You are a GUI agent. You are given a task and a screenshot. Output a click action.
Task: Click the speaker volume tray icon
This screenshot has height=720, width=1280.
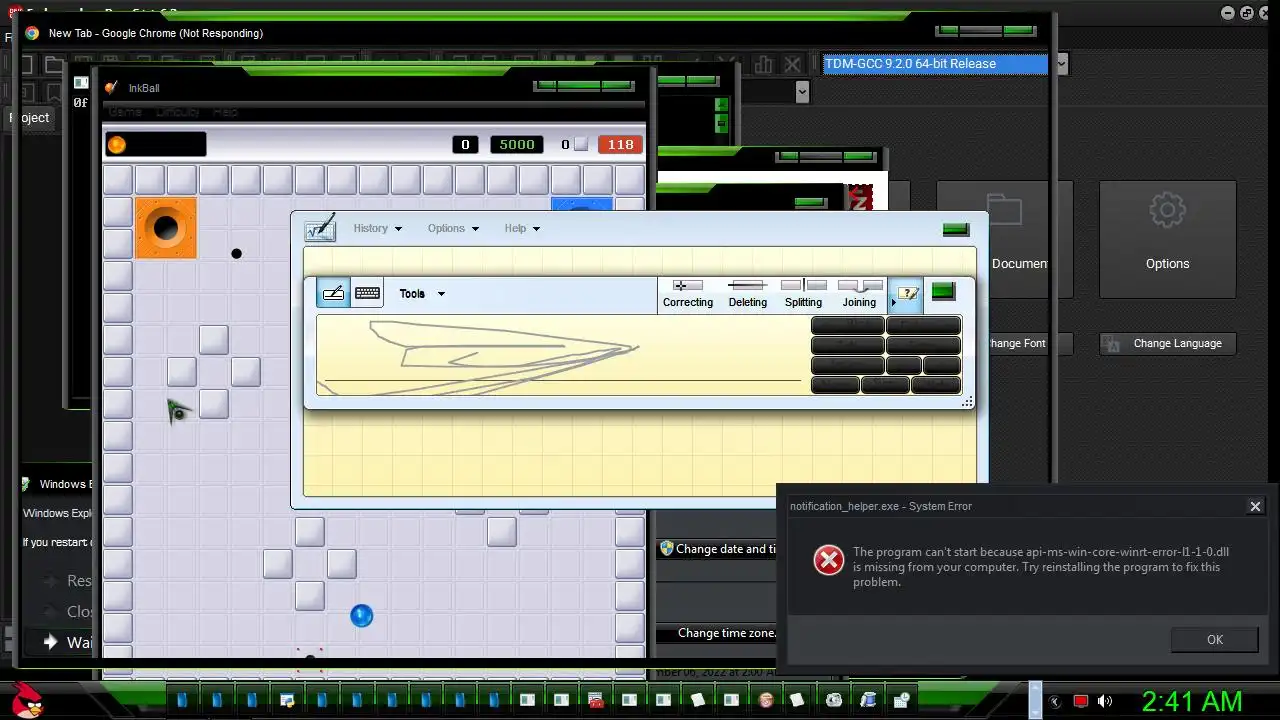1104,701
